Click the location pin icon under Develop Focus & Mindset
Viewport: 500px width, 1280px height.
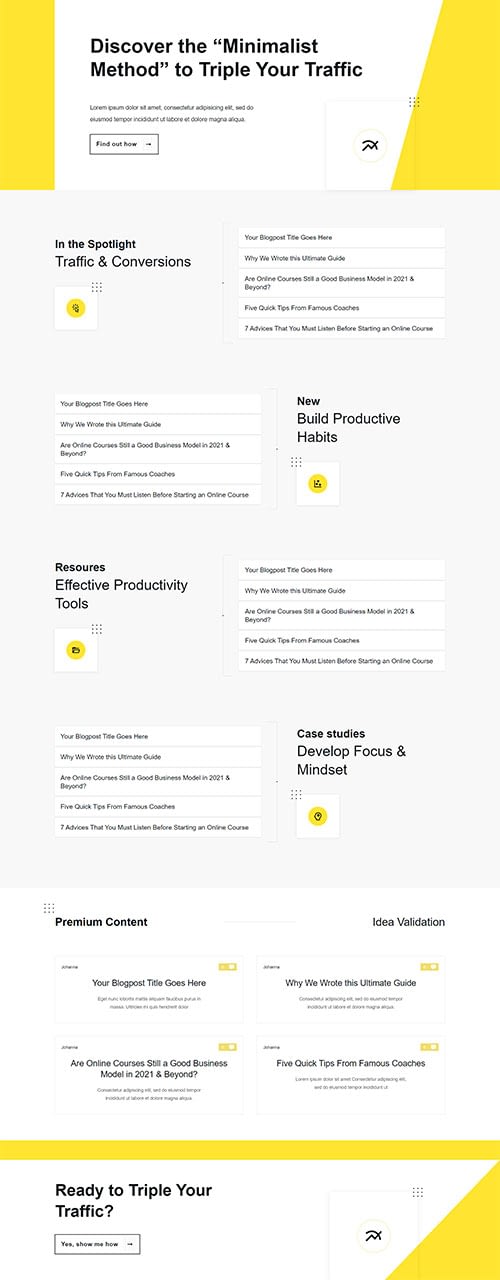tap(318, 817)
